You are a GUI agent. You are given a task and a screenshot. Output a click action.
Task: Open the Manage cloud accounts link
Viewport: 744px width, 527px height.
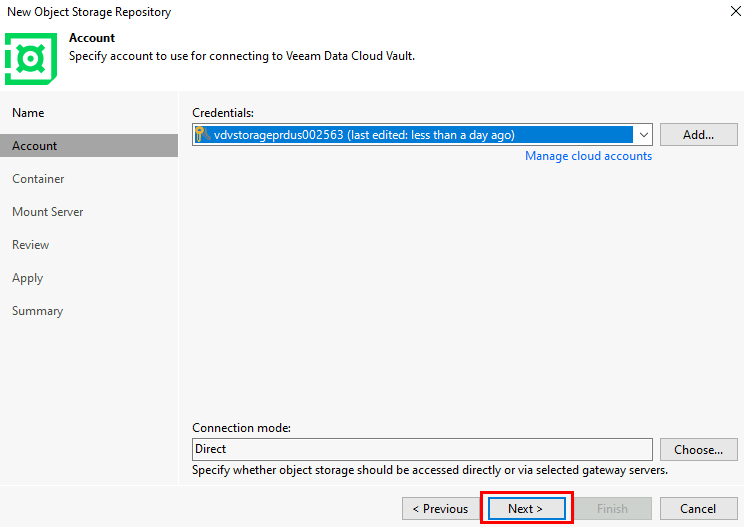click(588, 156)
